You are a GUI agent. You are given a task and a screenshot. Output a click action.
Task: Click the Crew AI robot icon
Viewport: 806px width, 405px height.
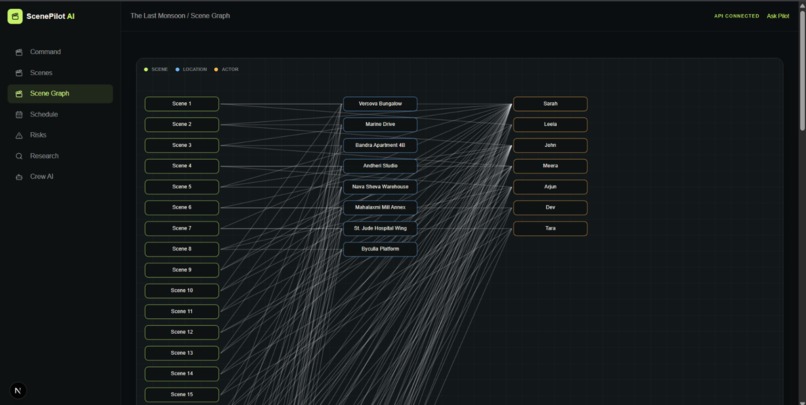pyautogui.click(x=19, y=177)
